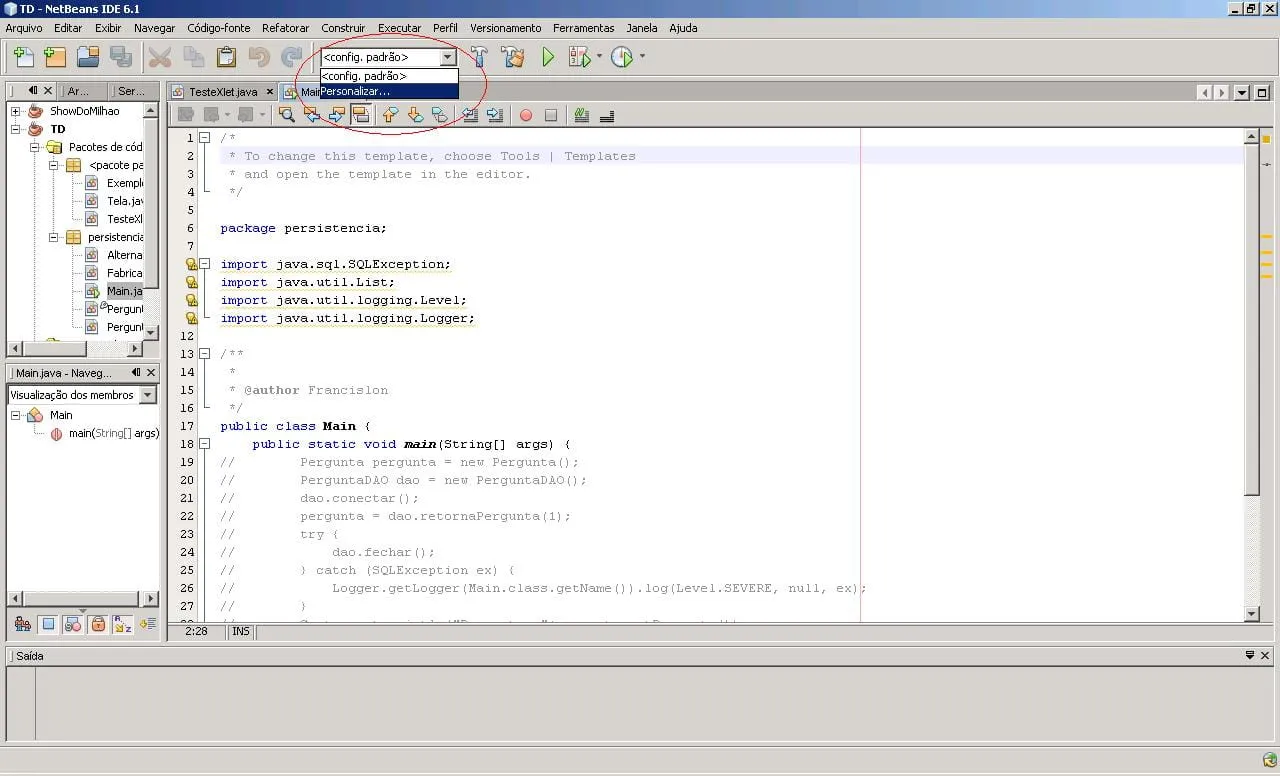1280x776 pixels.
Task: Click the Open Project toolbar icon
Action: pyautogui.click(x=88, y=57)
